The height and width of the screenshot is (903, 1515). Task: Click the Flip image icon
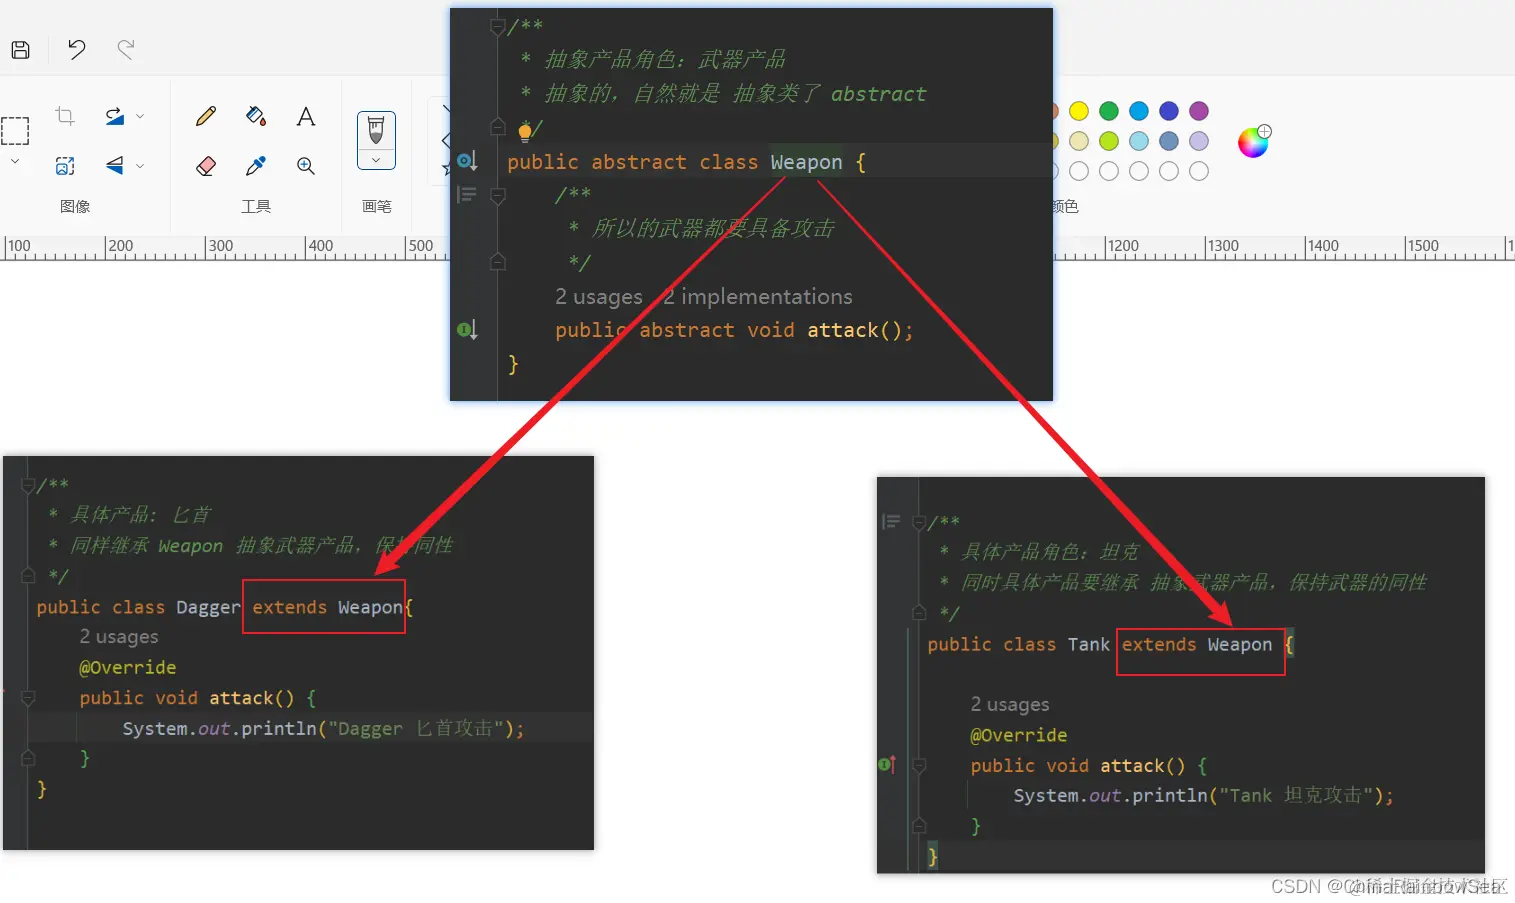pos(115,165)
